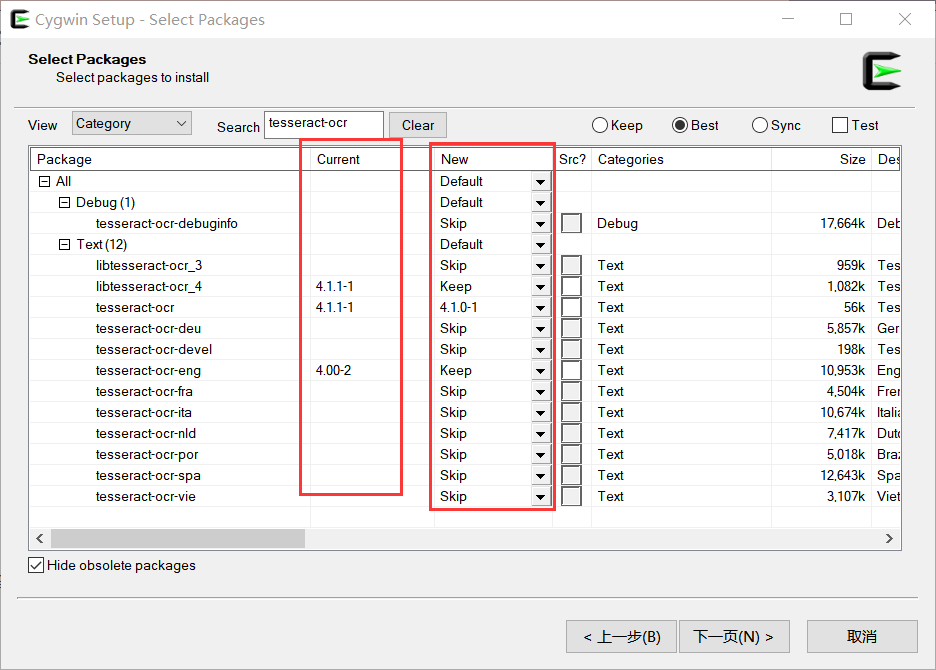Click the 下一页(N) next button
This screenshot has height=670, width=936.
734,637
